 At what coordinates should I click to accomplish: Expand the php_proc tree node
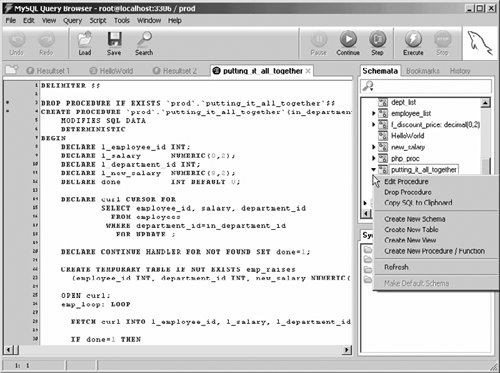[x=373, y=158]
